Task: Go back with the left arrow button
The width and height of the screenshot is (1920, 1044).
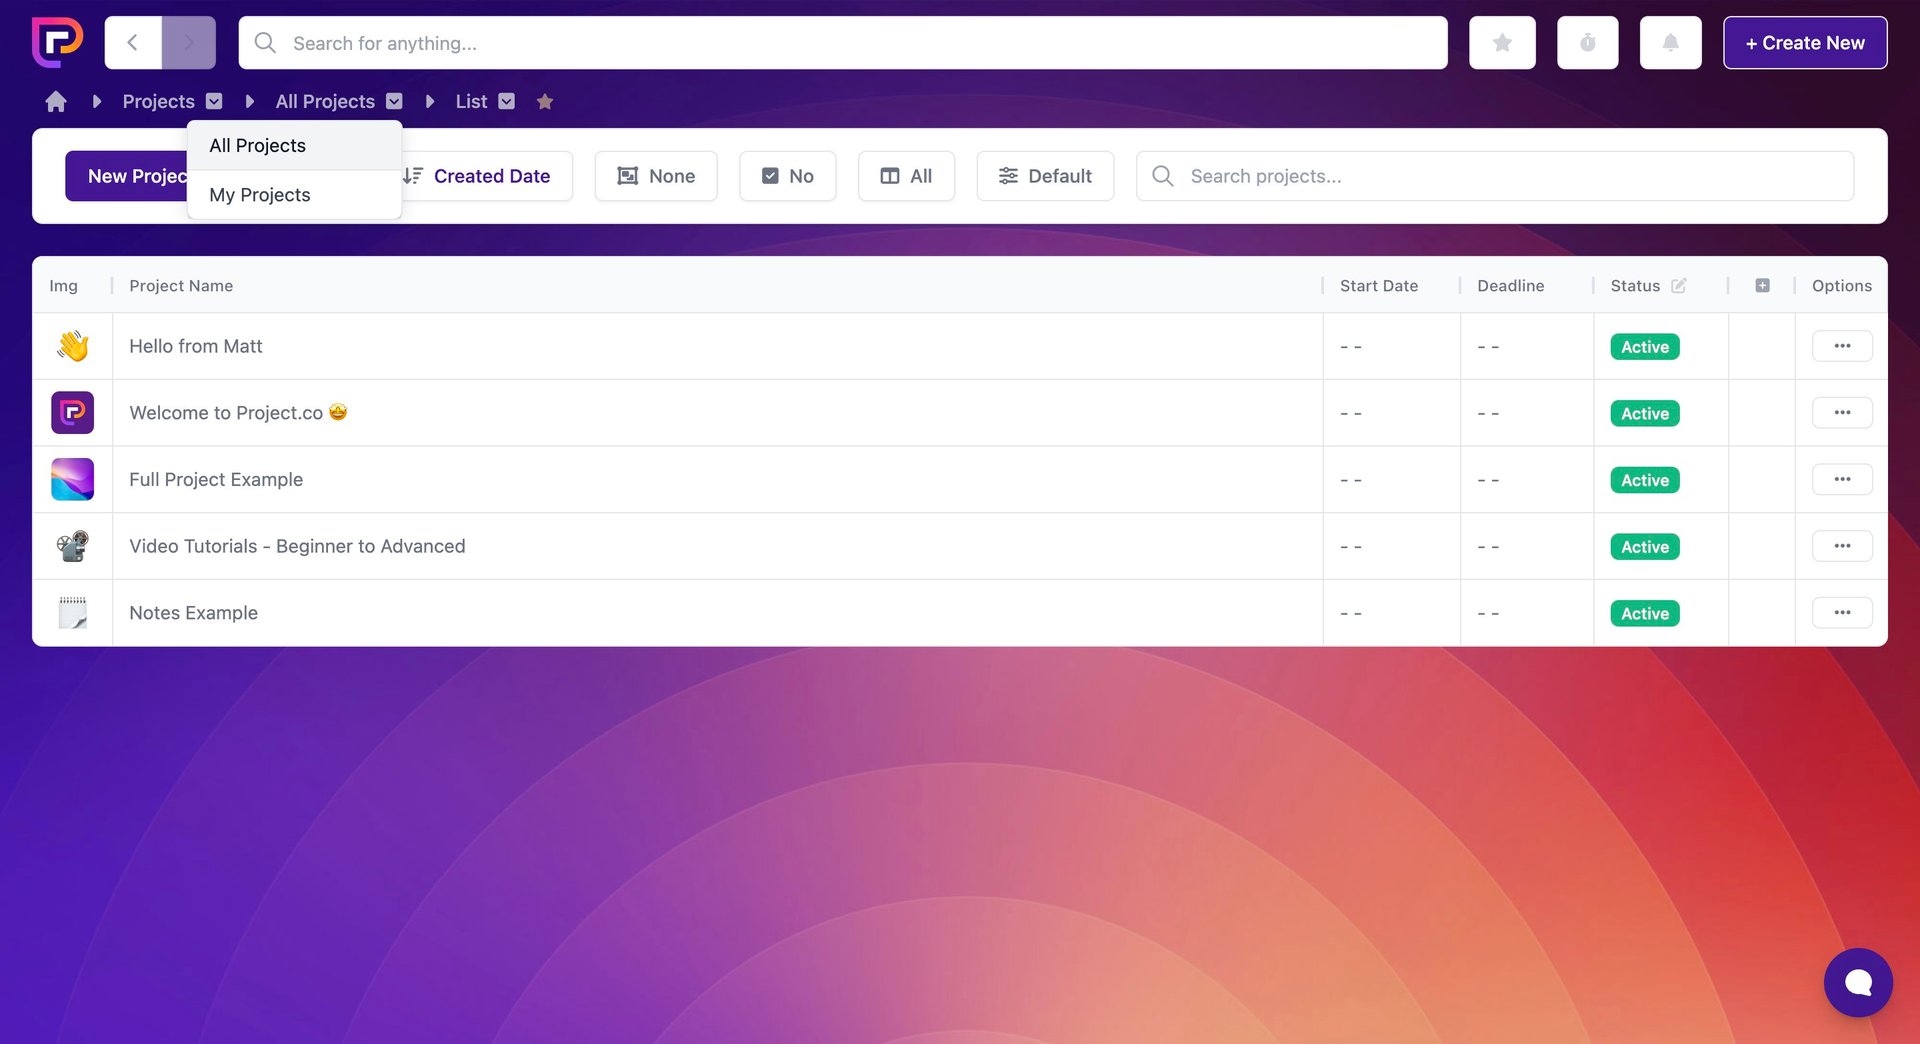Action: tap(133, 43)
